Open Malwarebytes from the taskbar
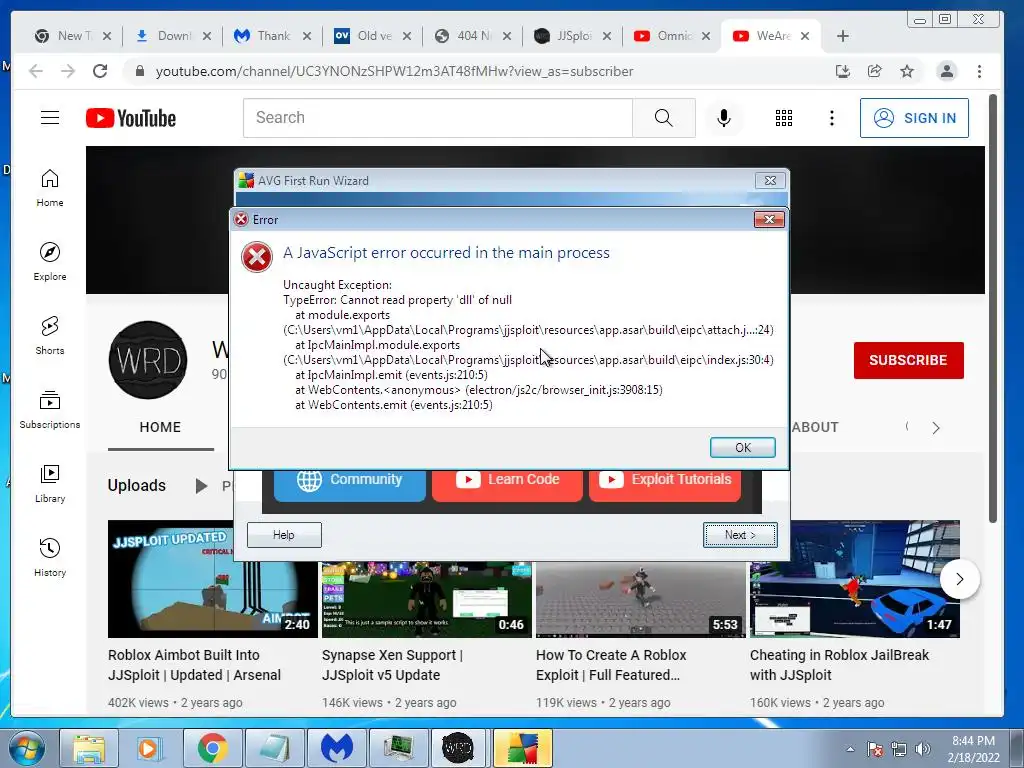 [x=336, y=748]
